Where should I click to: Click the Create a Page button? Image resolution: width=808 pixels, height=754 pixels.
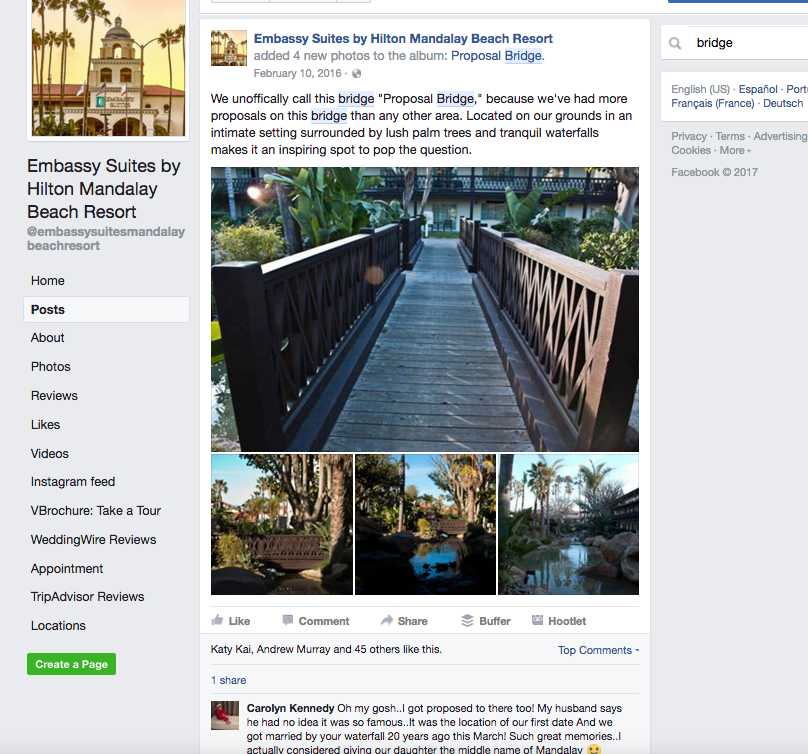[72, 664]
